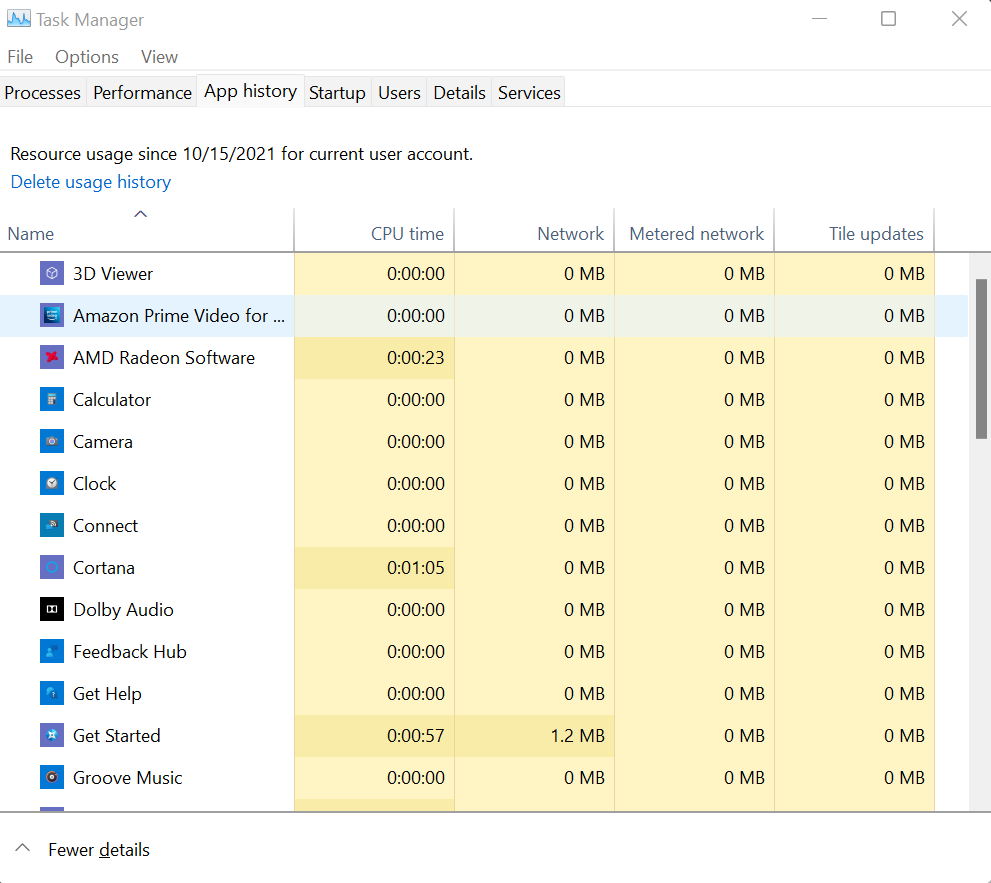The image size is (991, 883).
Task: Click the Delete usage history link
Action: click(91, 182)
